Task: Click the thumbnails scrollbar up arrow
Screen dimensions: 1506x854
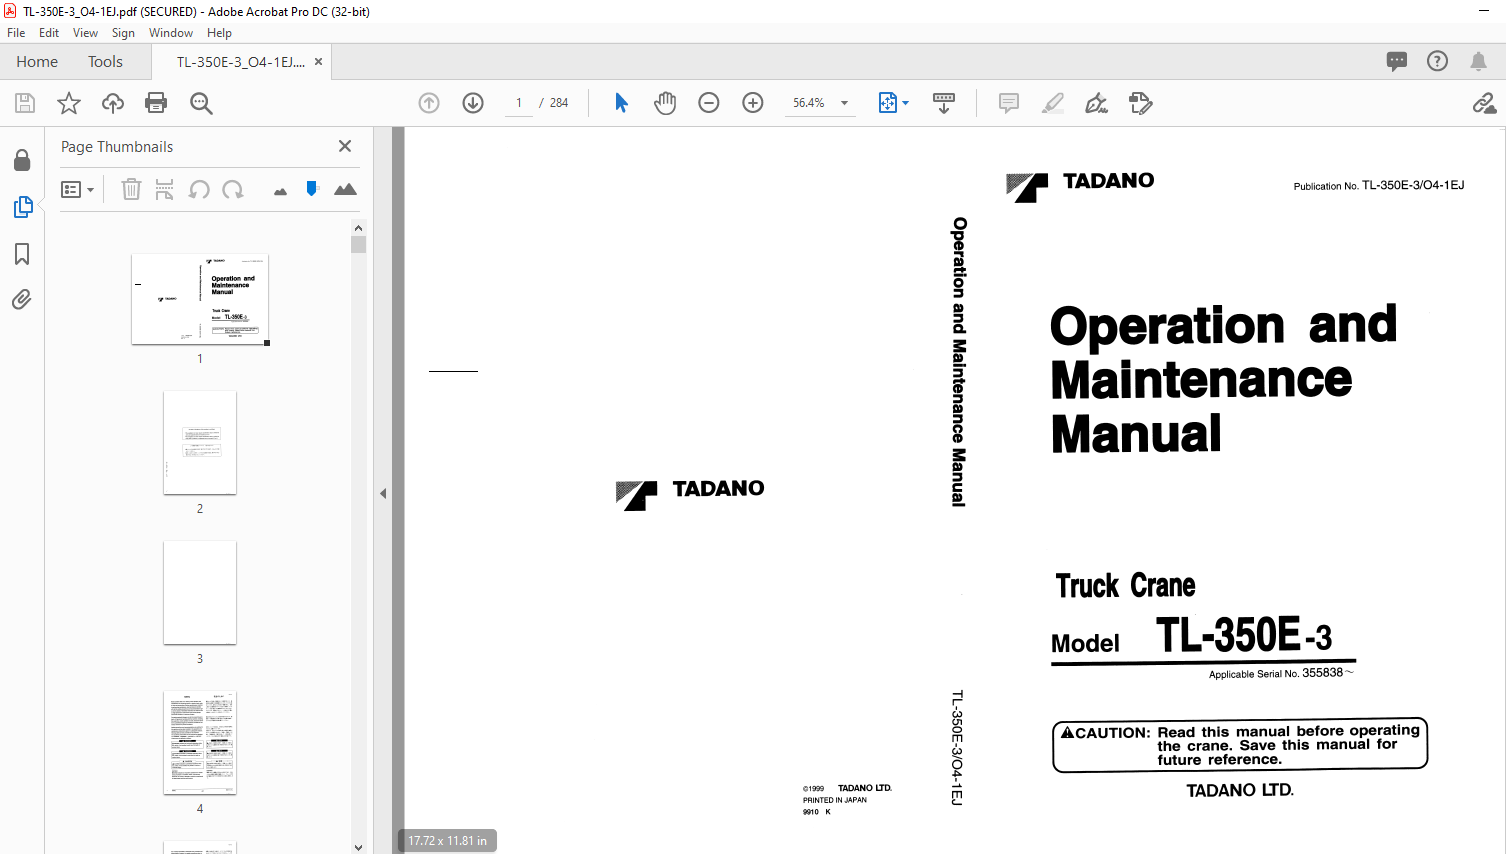Action: [x=358, y=228]
